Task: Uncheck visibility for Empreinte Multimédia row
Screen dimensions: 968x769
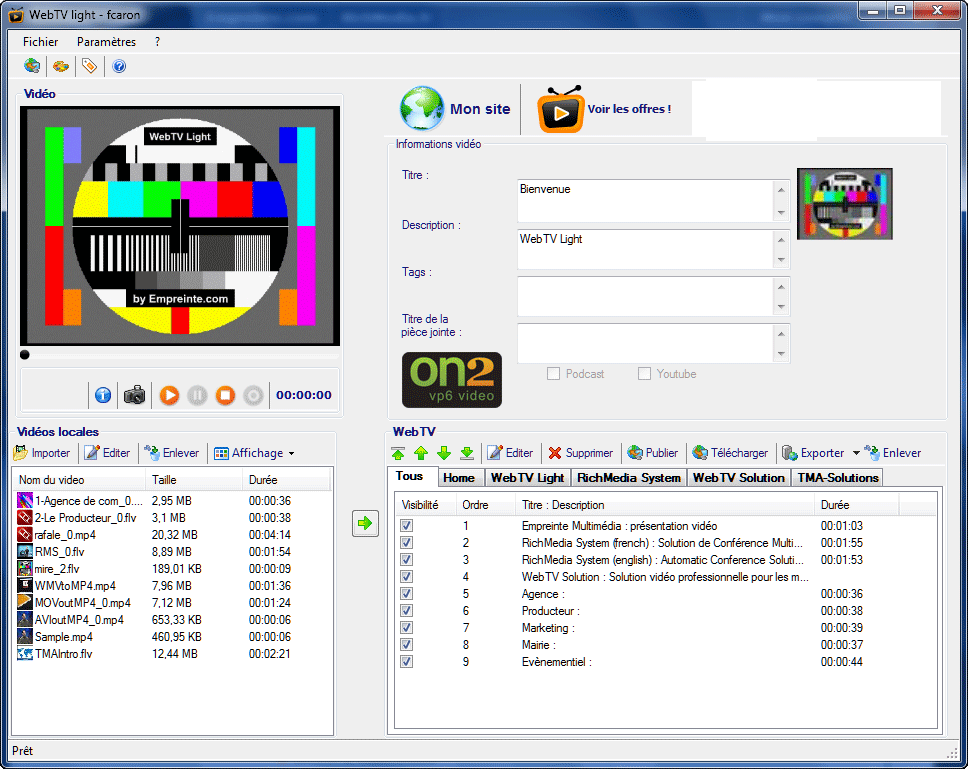Action: click(x=407, y=526)
